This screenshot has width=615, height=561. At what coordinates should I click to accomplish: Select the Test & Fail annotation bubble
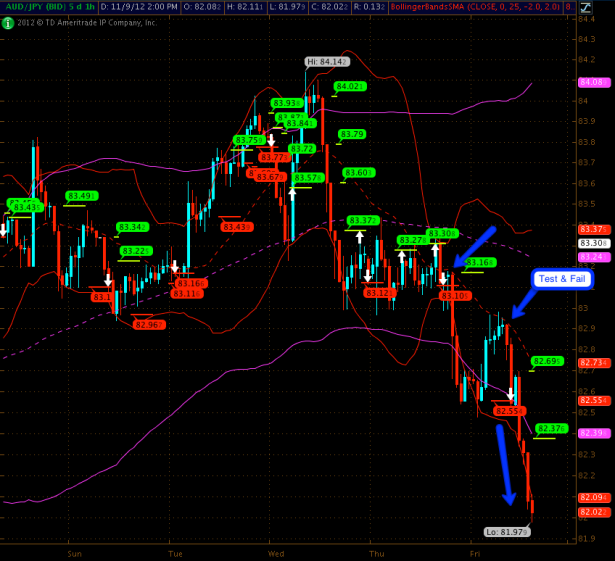[x=561, y=279]
